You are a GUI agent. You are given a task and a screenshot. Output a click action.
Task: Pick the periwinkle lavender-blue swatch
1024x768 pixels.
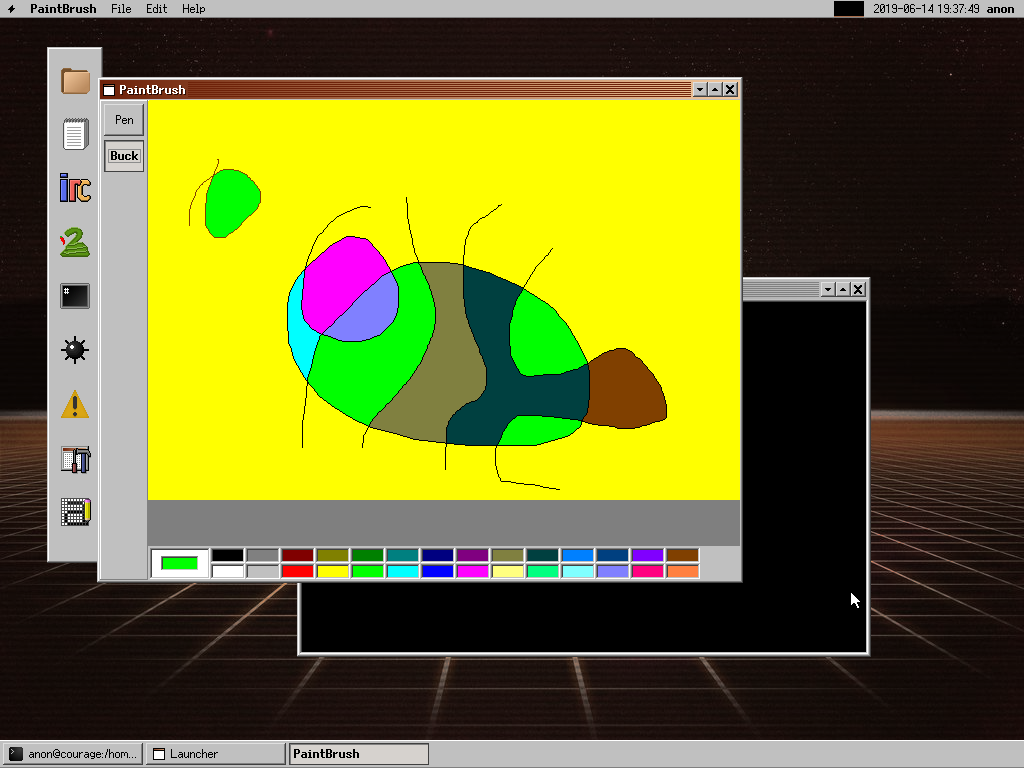click(x=613, y=571)
